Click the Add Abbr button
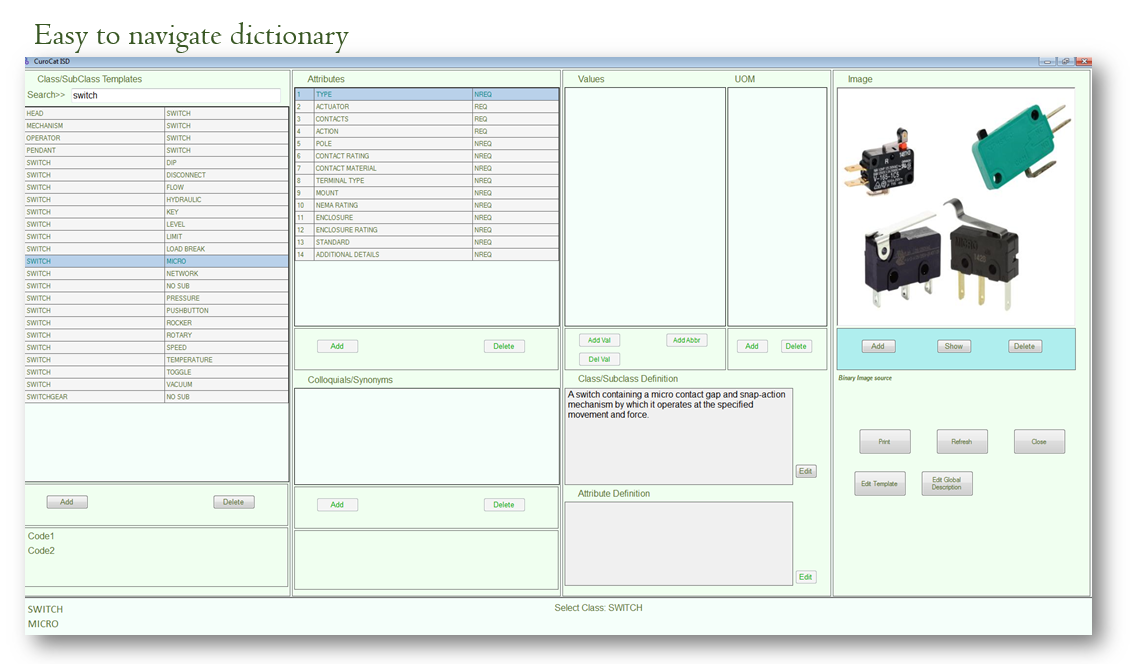The width and height of the screenshot is (1130, 664). pyautogui.click(x=686, y=340)
